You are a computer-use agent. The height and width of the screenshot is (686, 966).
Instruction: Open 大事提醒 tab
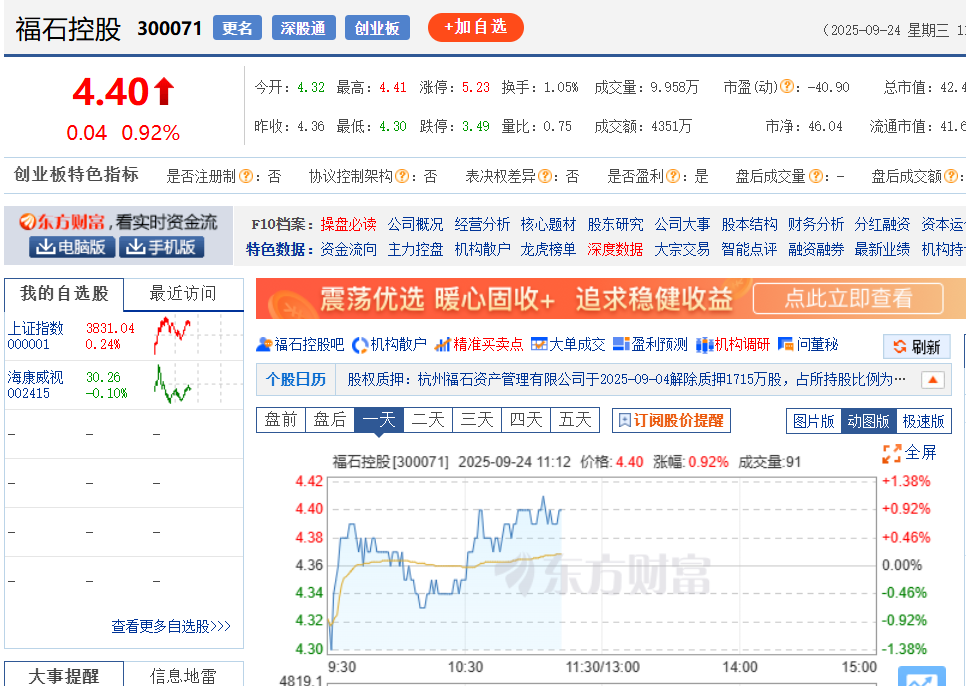(x=64, y=675)
